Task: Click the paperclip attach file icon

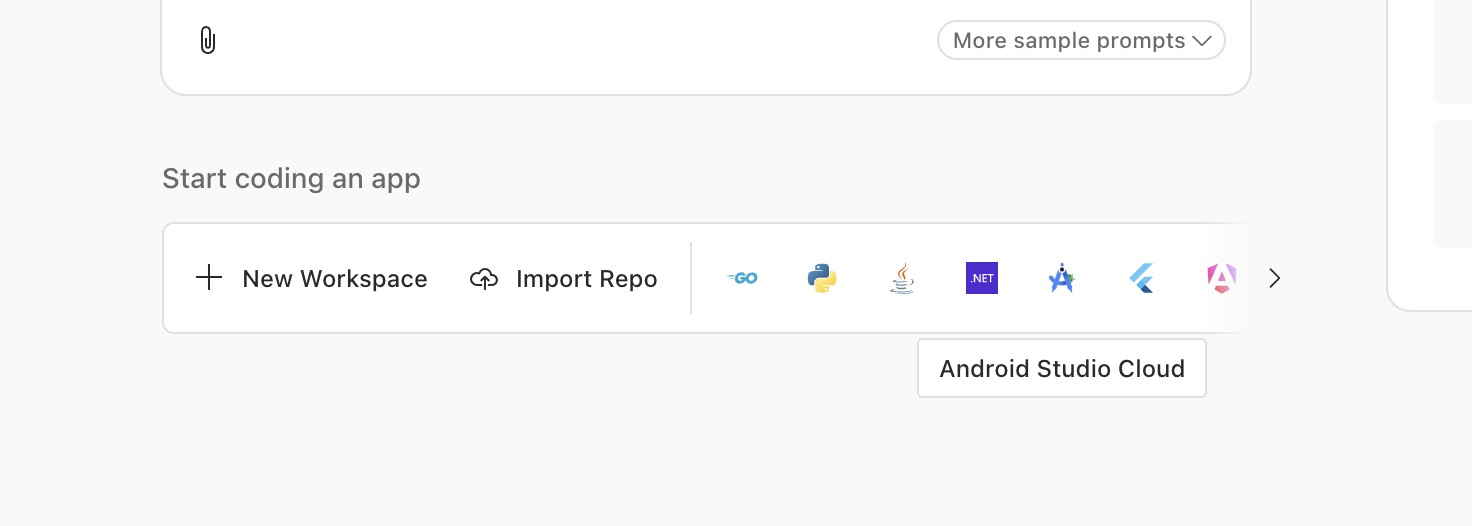Action: pyautogui.click(x=207, y=41)
